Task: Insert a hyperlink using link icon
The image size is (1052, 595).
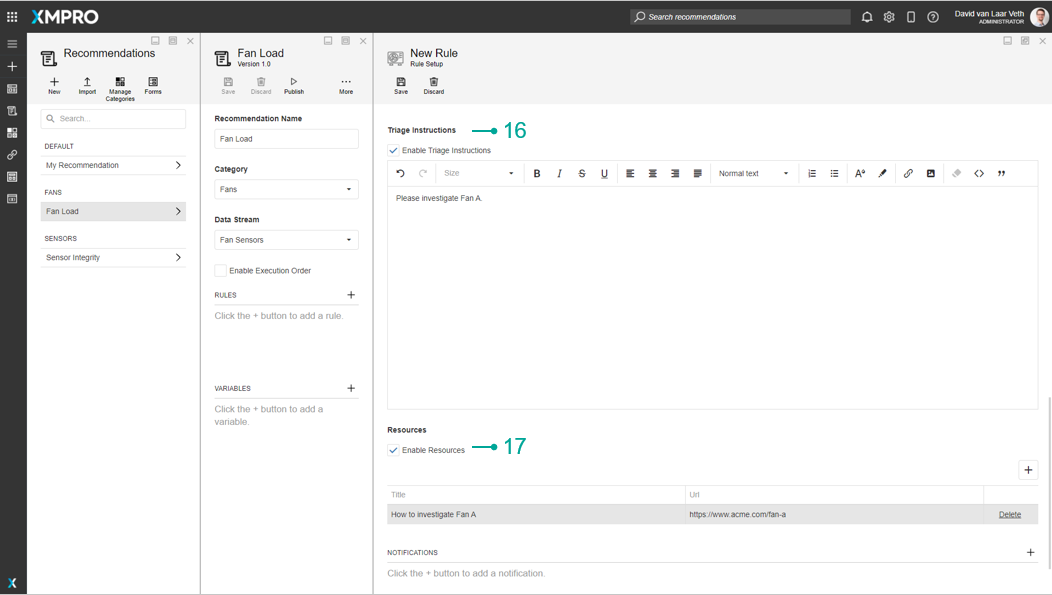Action: pos(908,174)
